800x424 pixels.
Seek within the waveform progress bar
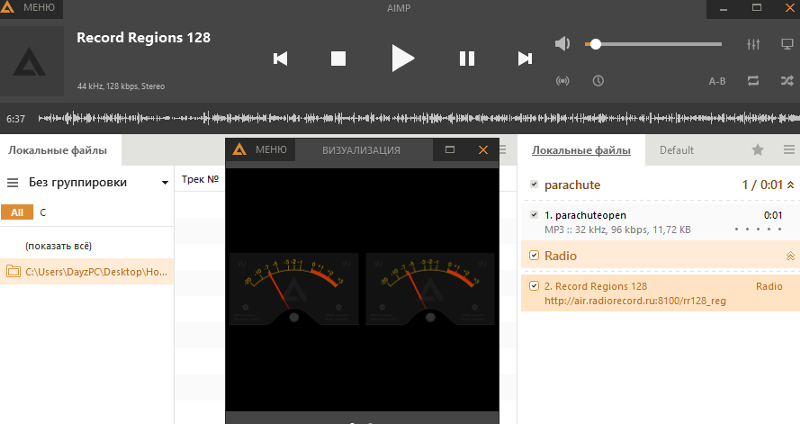[419, 118]
